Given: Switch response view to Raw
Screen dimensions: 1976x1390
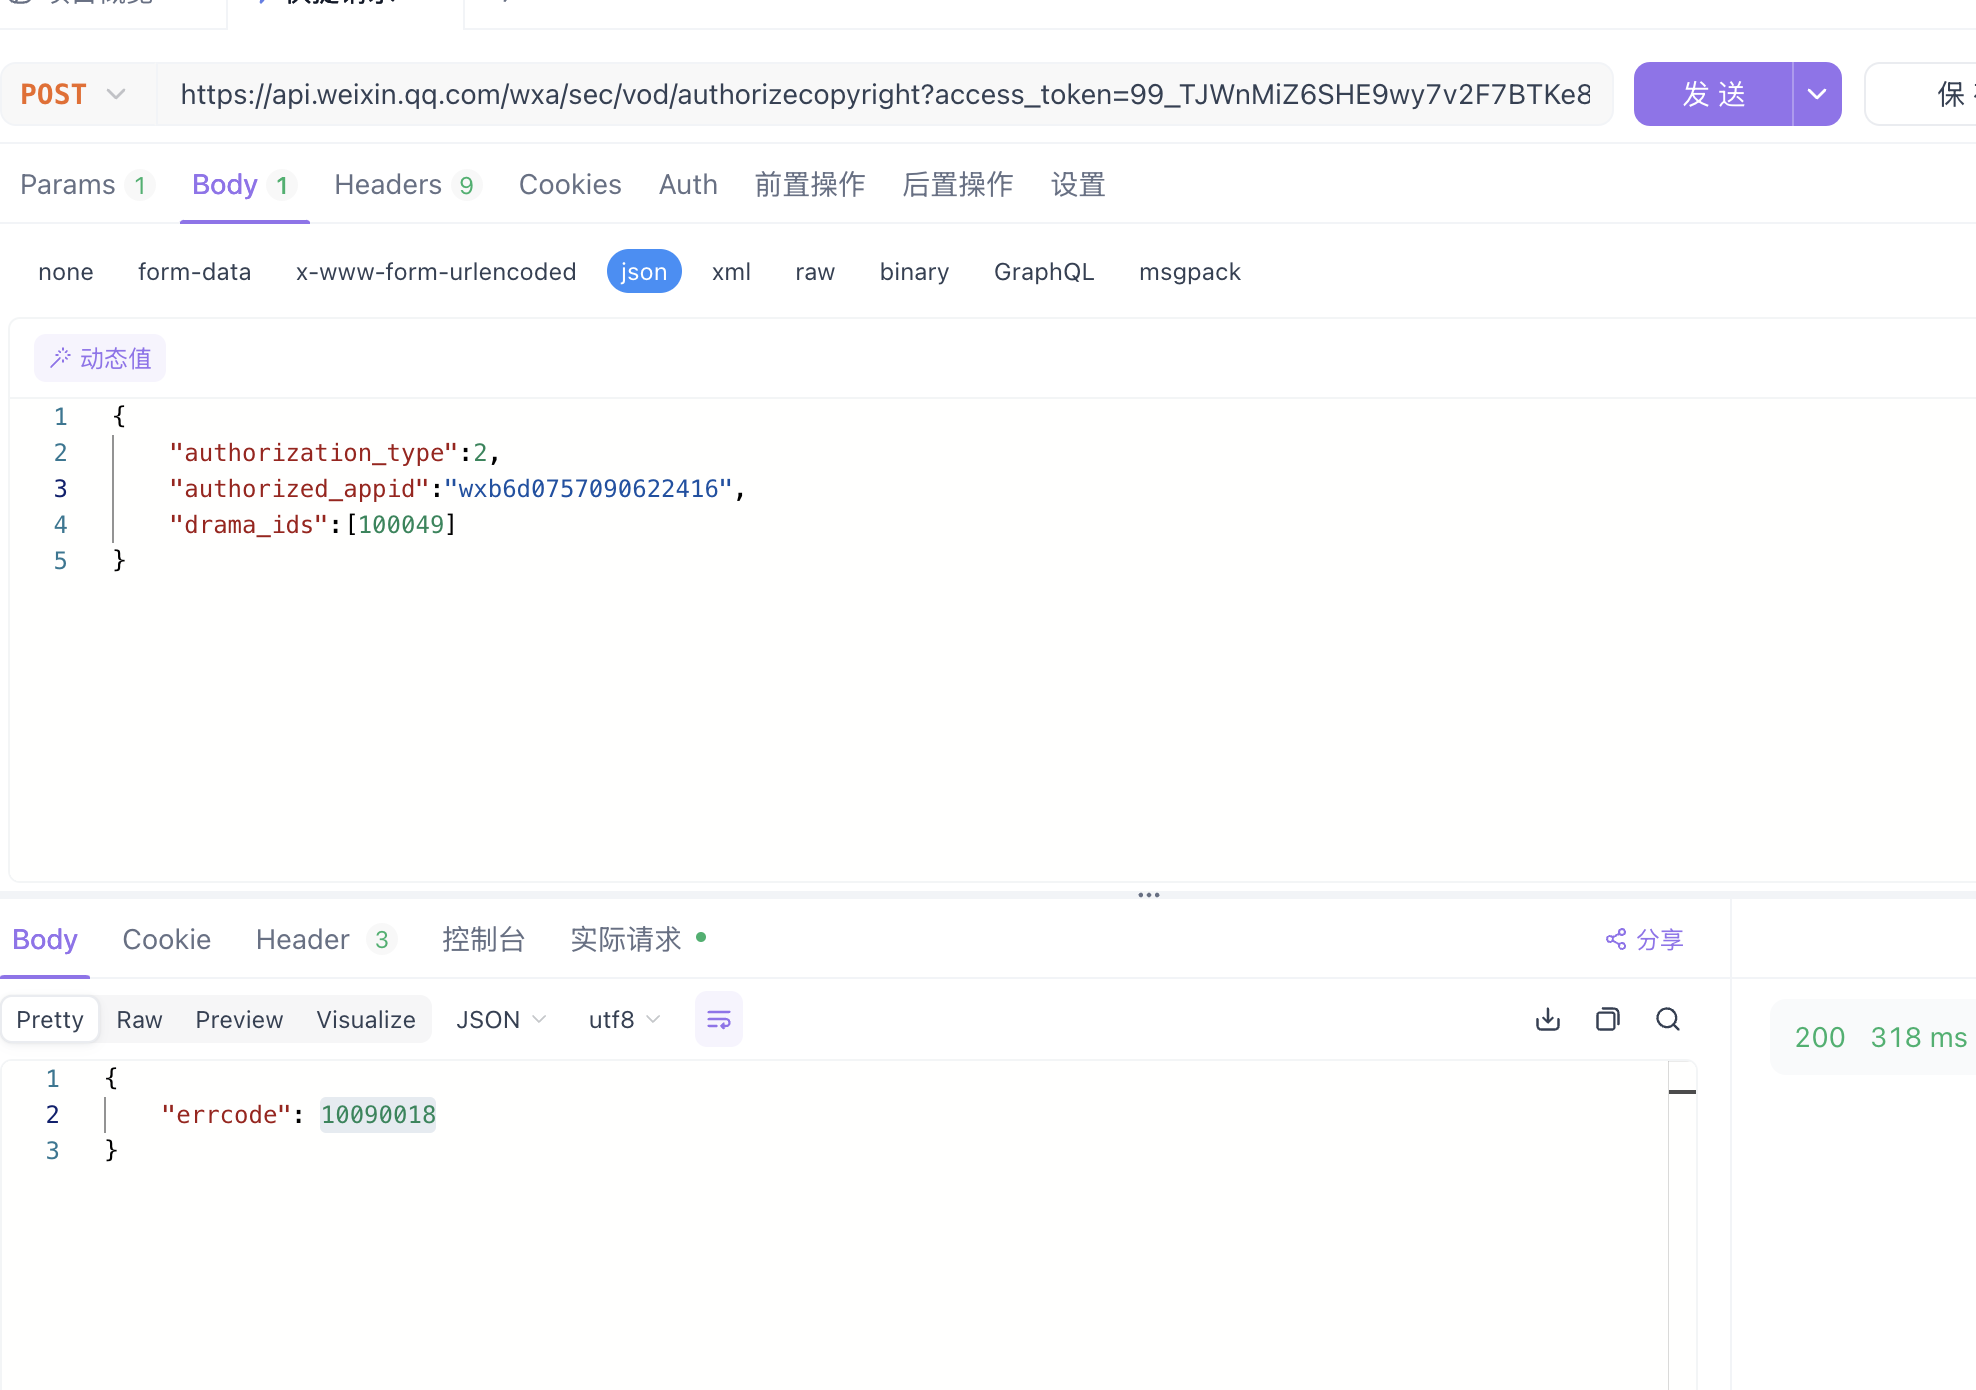Looking at the screenshot, I should [139, 1019].
